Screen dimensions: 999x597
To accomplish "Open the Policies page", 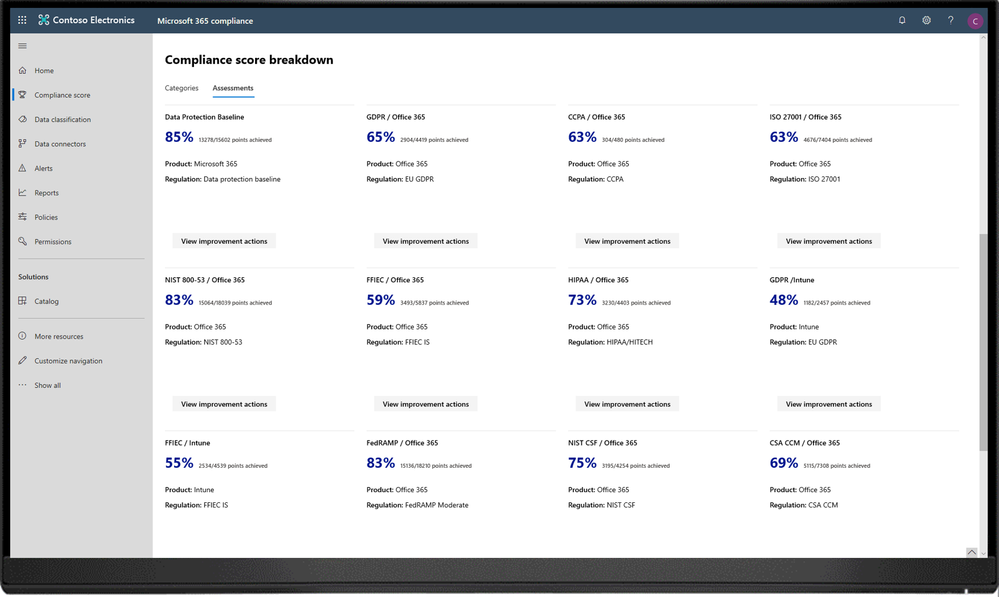I will pos(46,217).
